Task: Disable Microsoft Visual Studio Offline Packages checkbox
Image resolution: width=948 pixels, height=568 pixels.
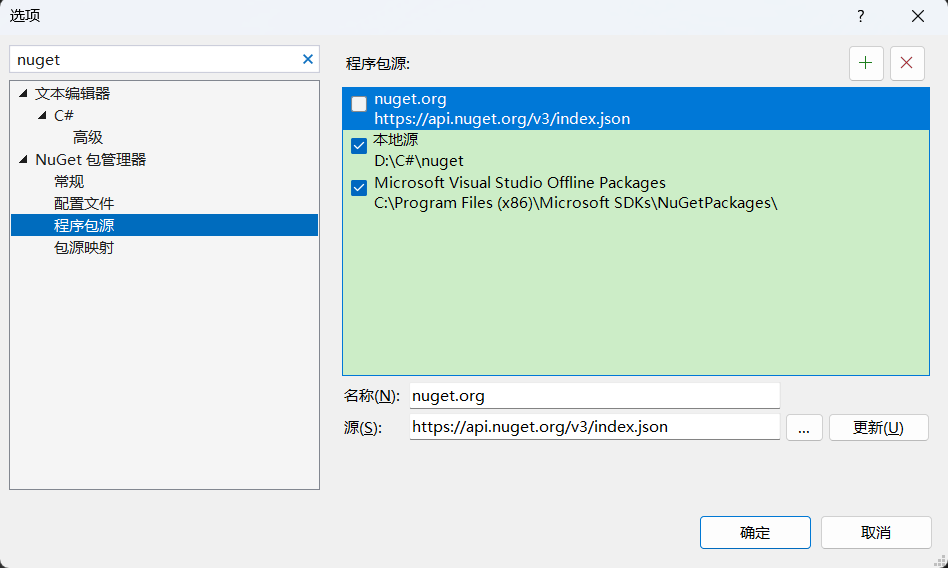Action: coord(359,188)
